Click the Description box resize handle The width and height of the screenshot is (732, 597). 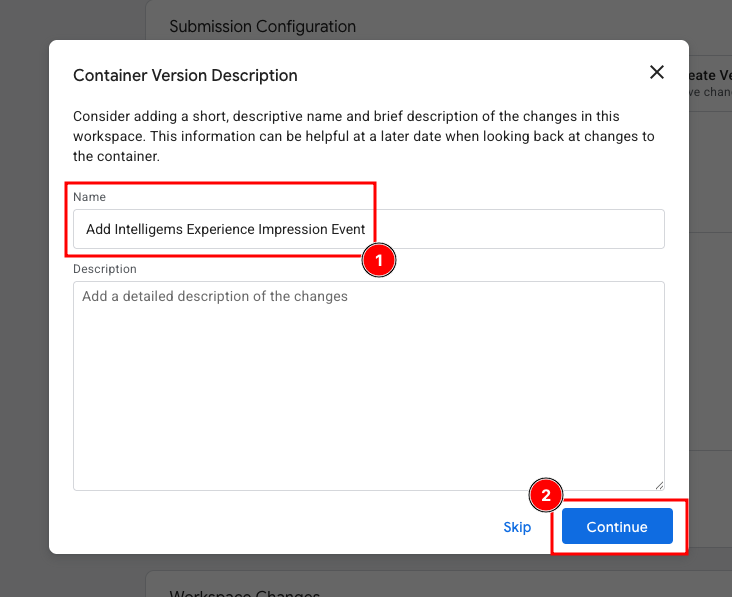point(659,485)
